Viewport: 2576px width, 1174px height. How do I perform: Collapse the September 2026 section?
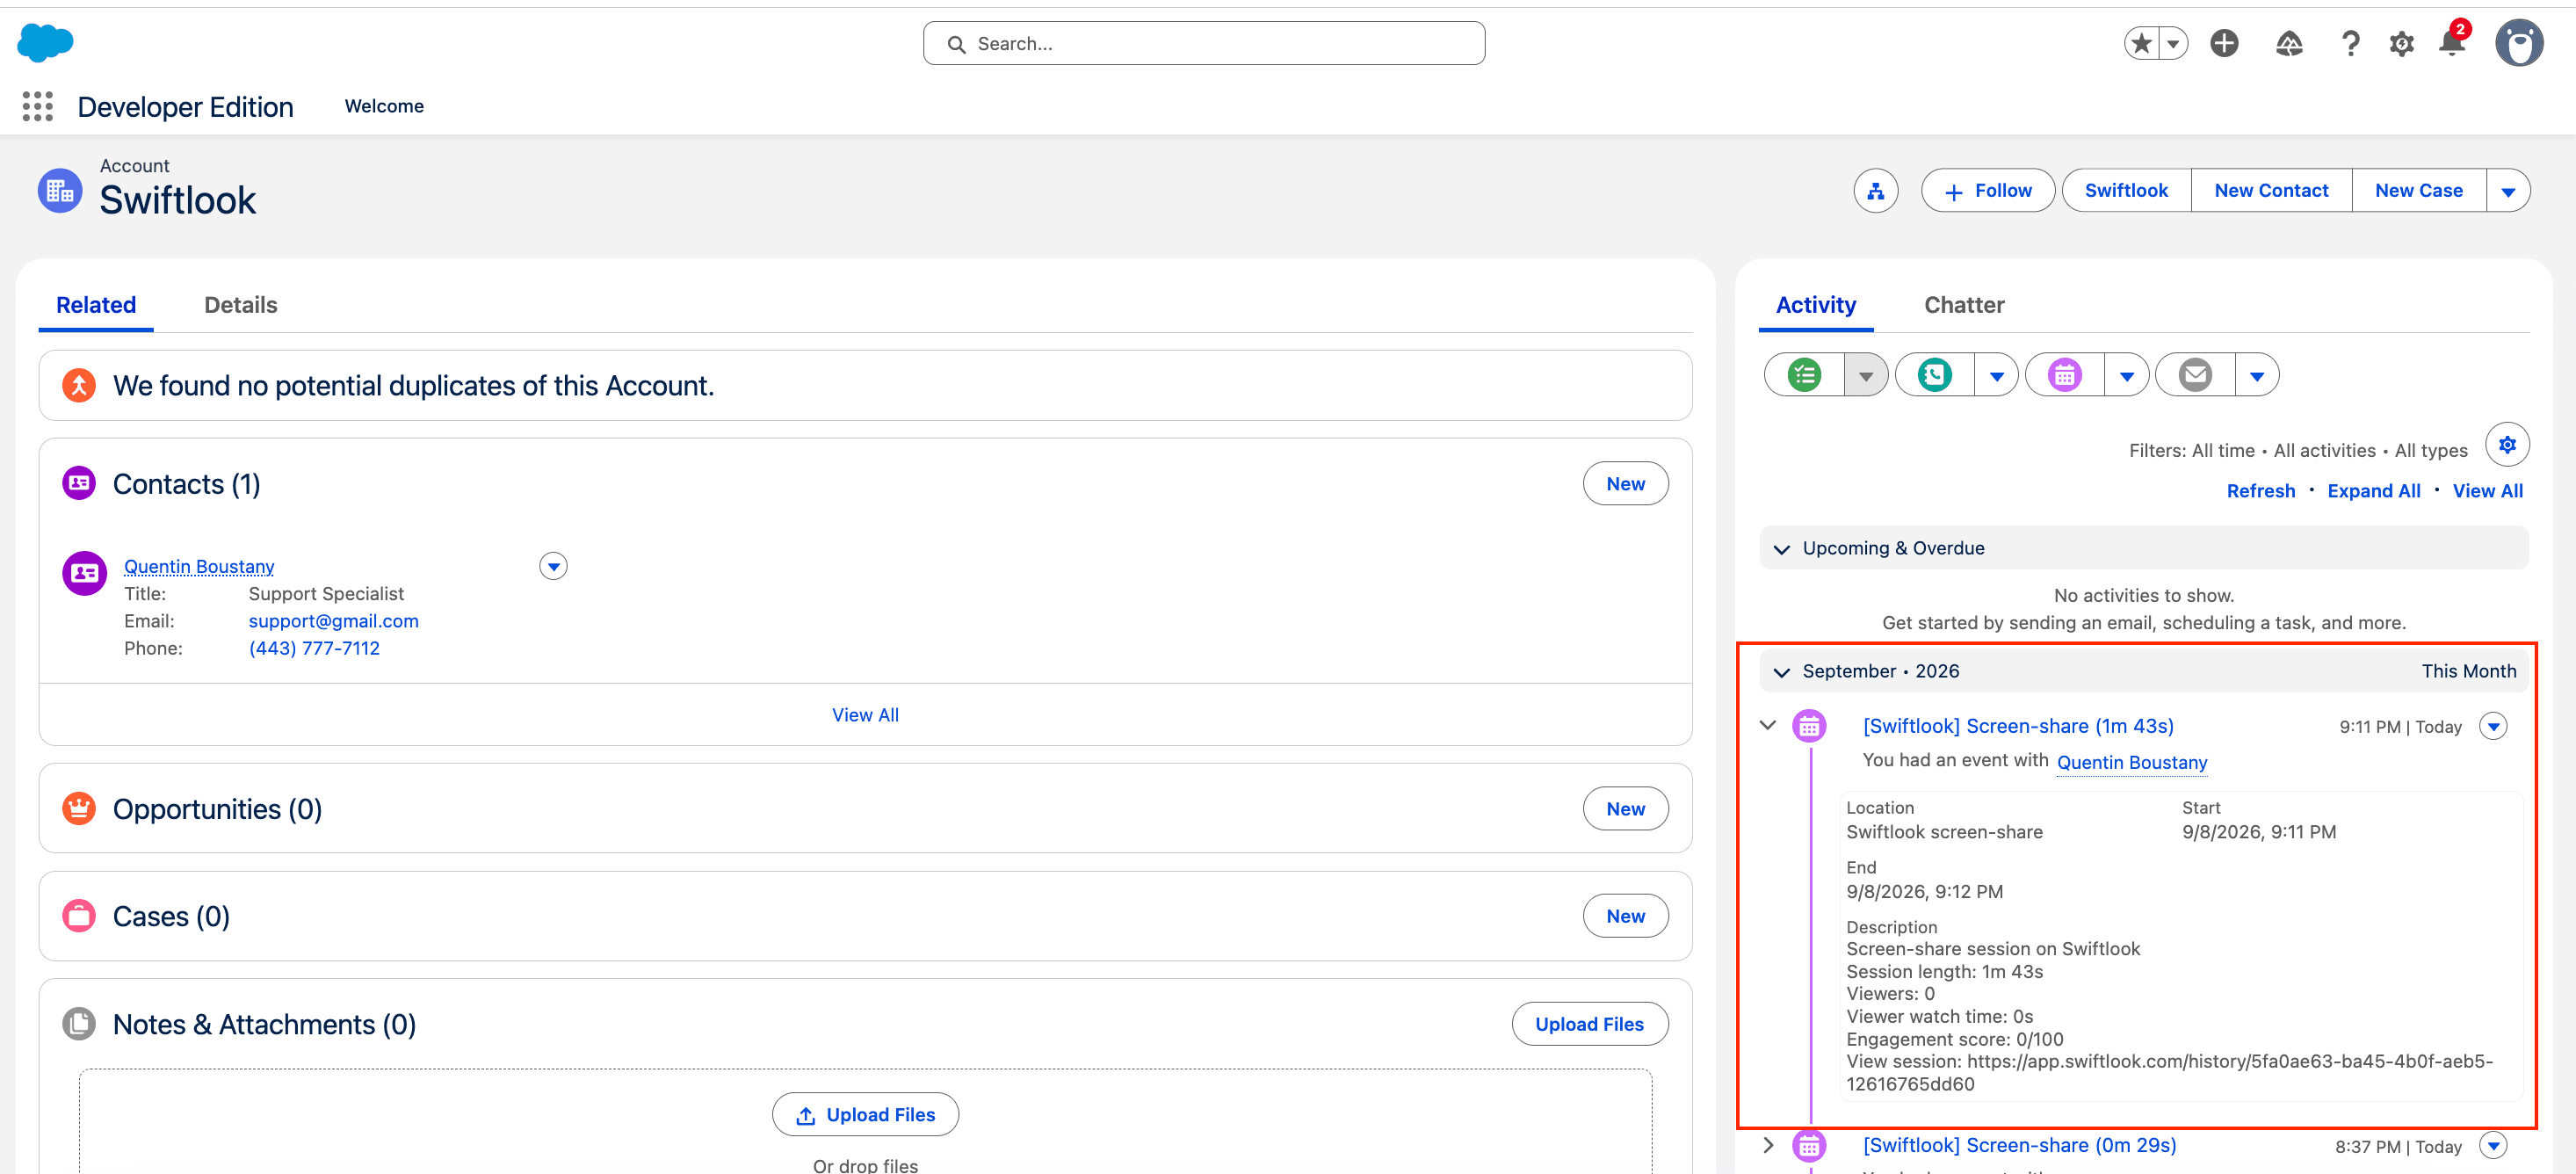click(1781, 672)
